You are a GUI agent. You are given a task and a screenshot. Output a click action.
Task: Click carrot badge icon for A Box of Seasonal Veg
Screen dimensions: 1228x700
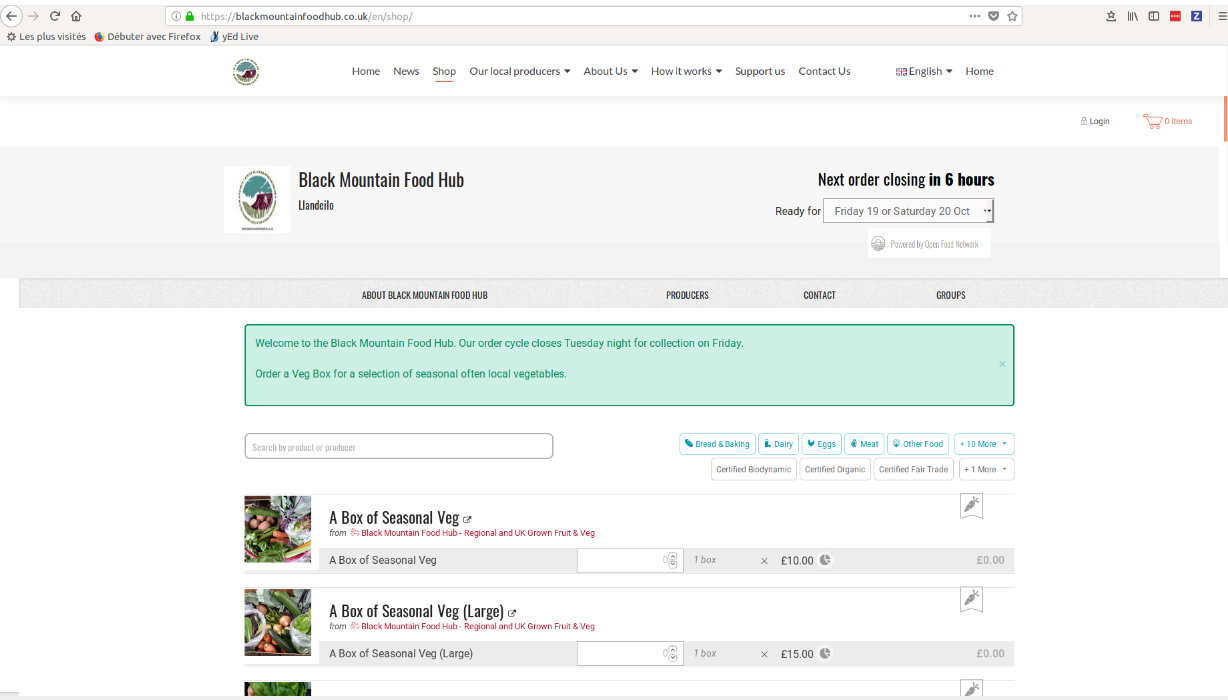(x=971, y=506)
